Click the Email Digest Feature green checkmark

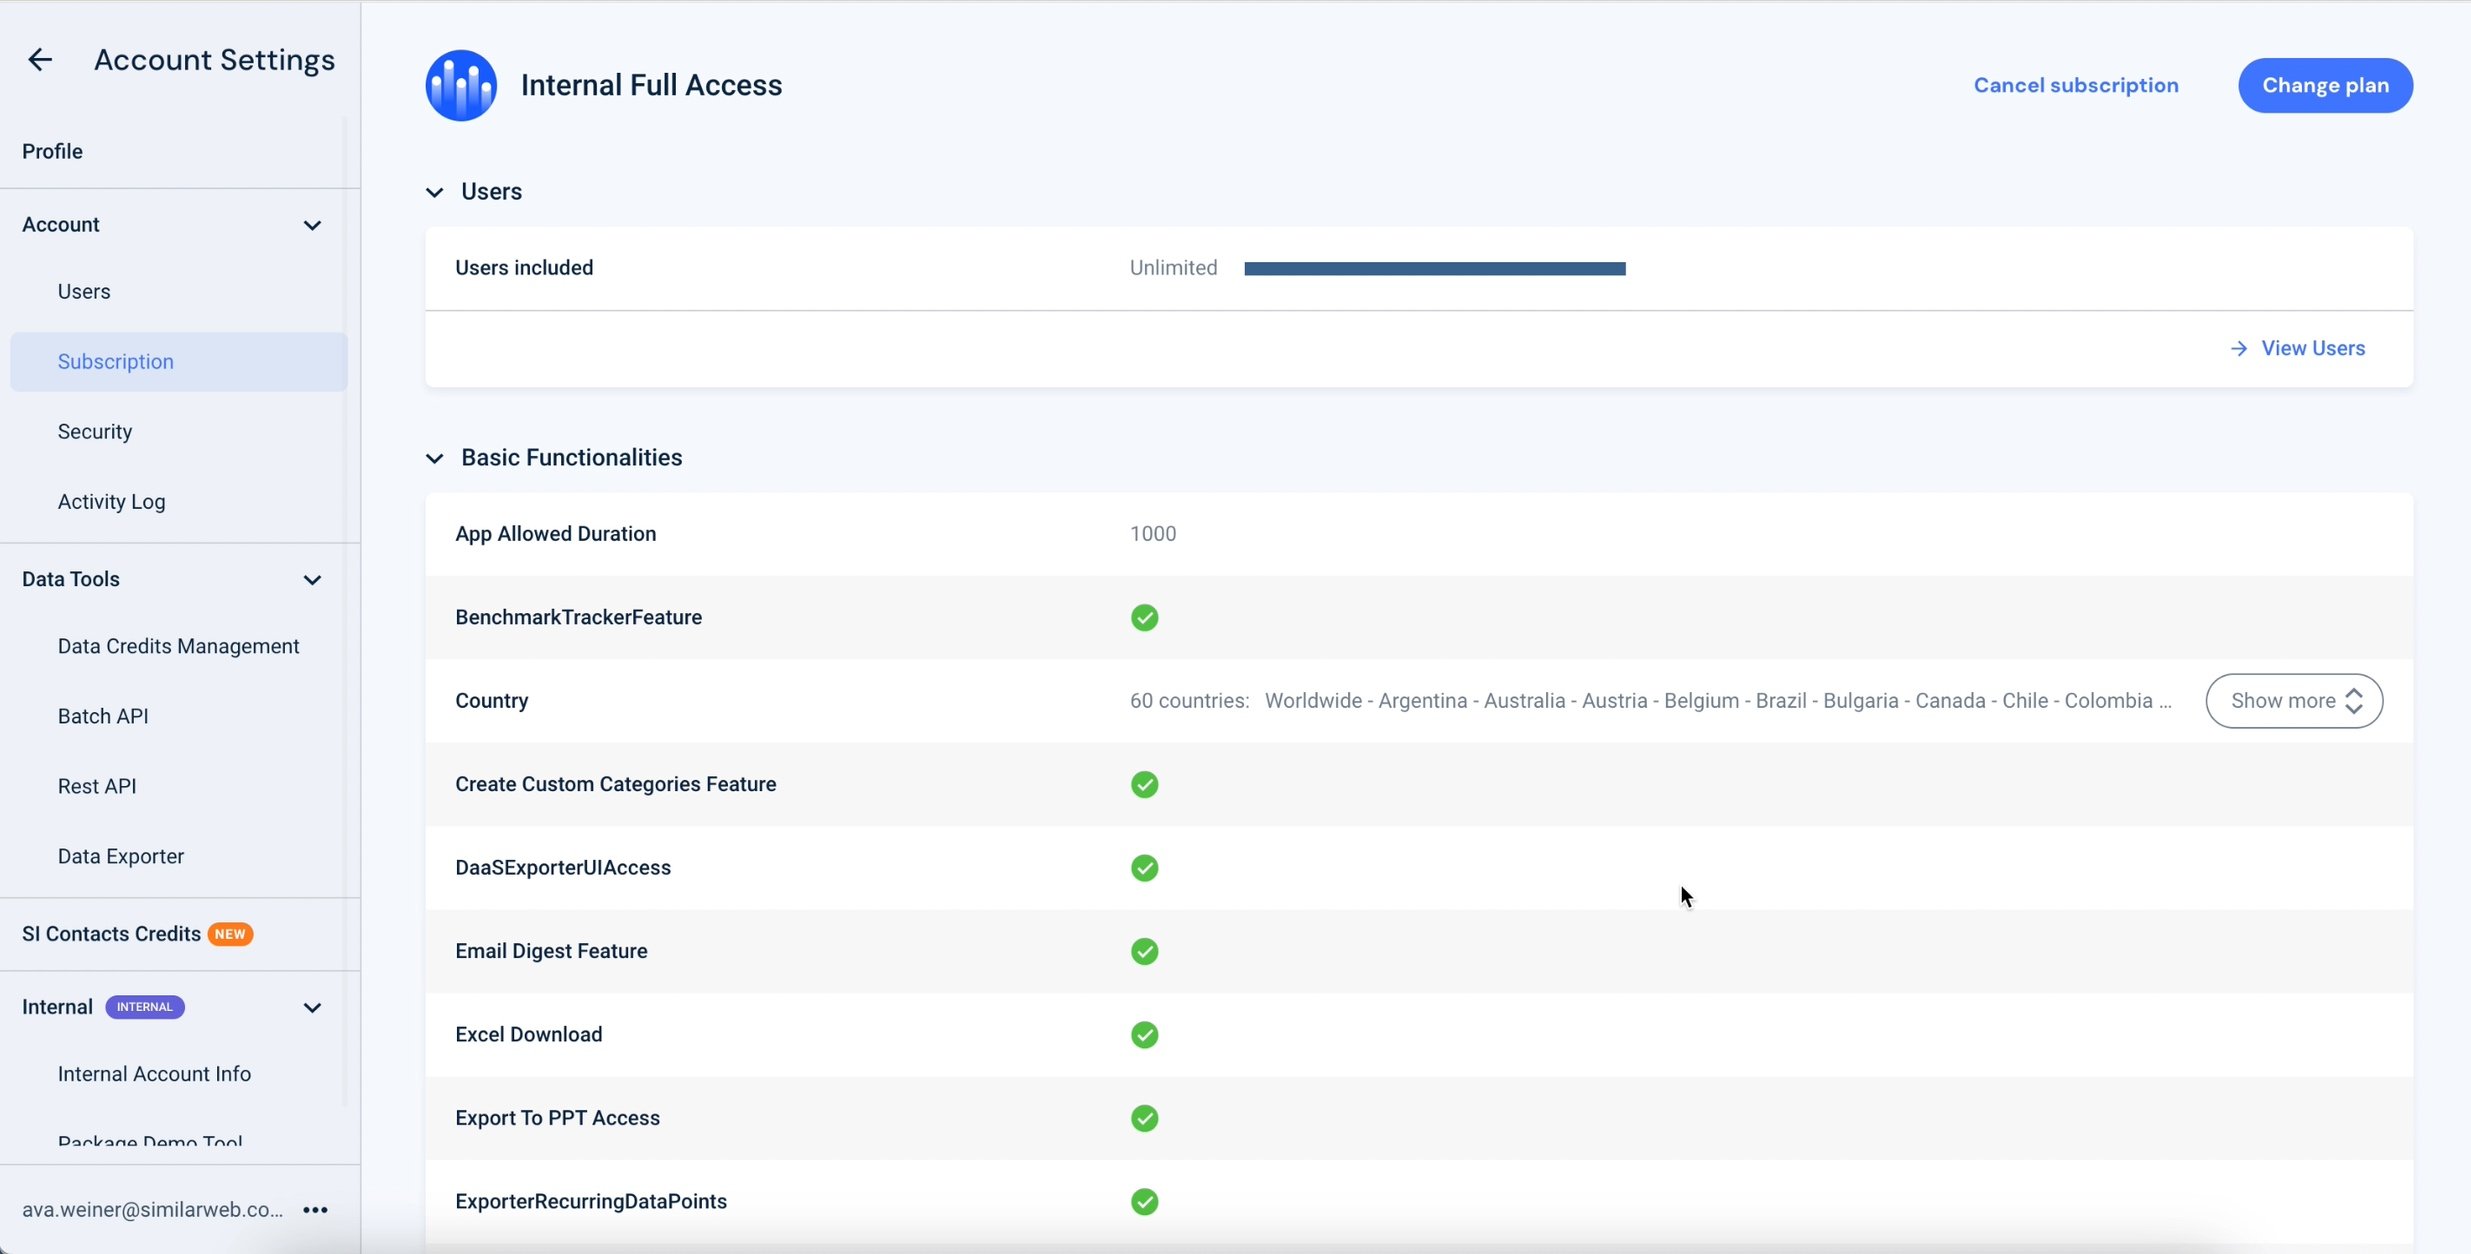[x=1144, y=951]
